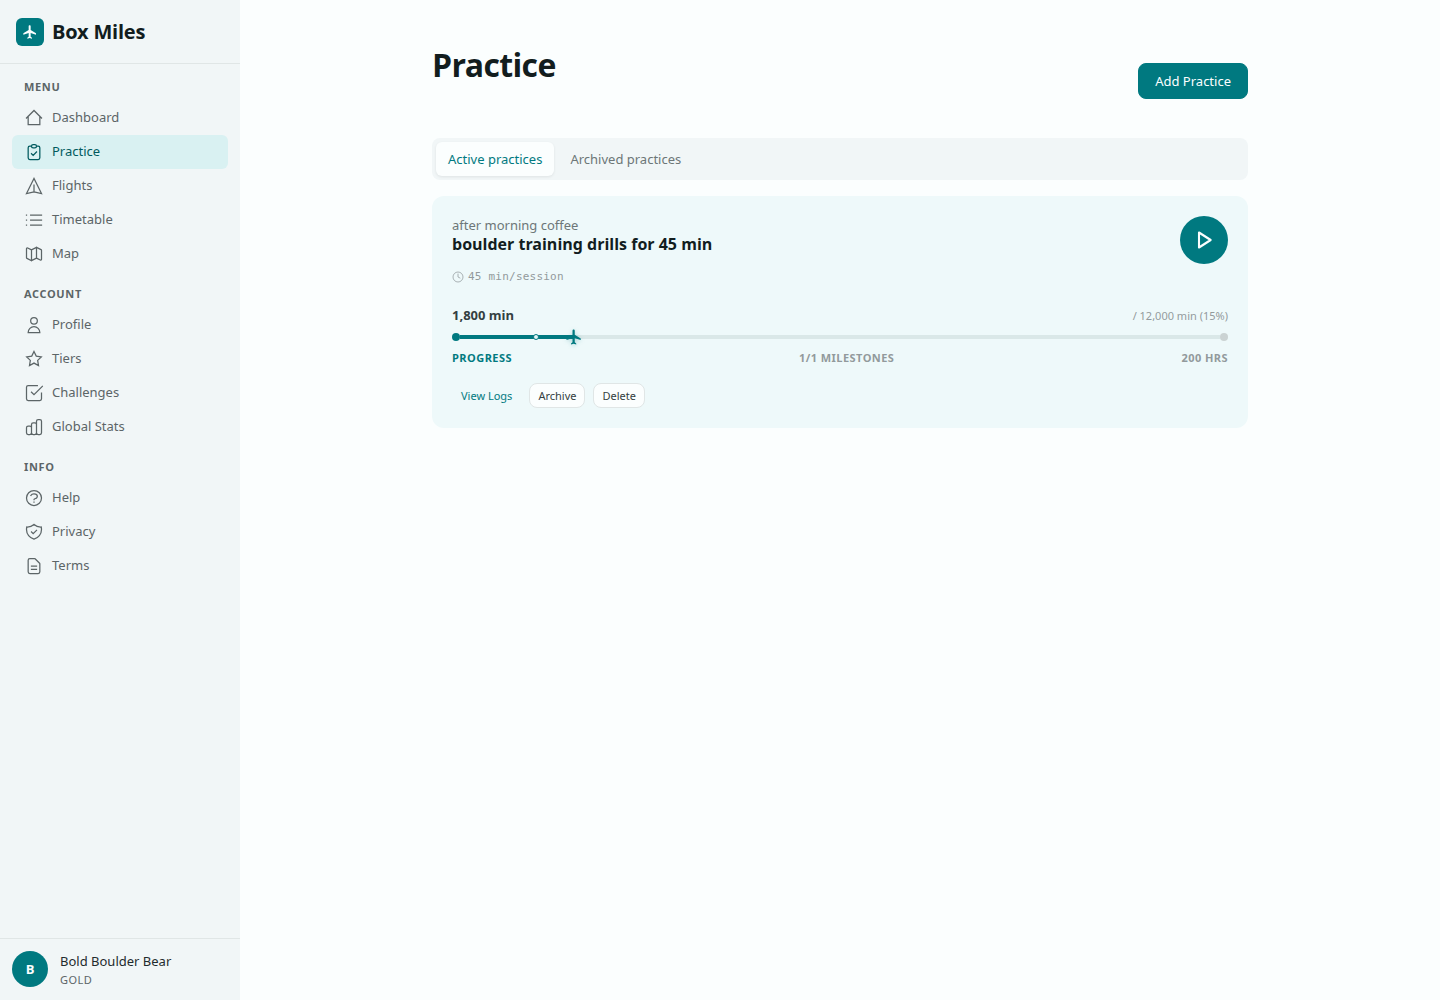Click the Practice page heading
This screenshot has height=1000, width=1440.
point(494,65)
